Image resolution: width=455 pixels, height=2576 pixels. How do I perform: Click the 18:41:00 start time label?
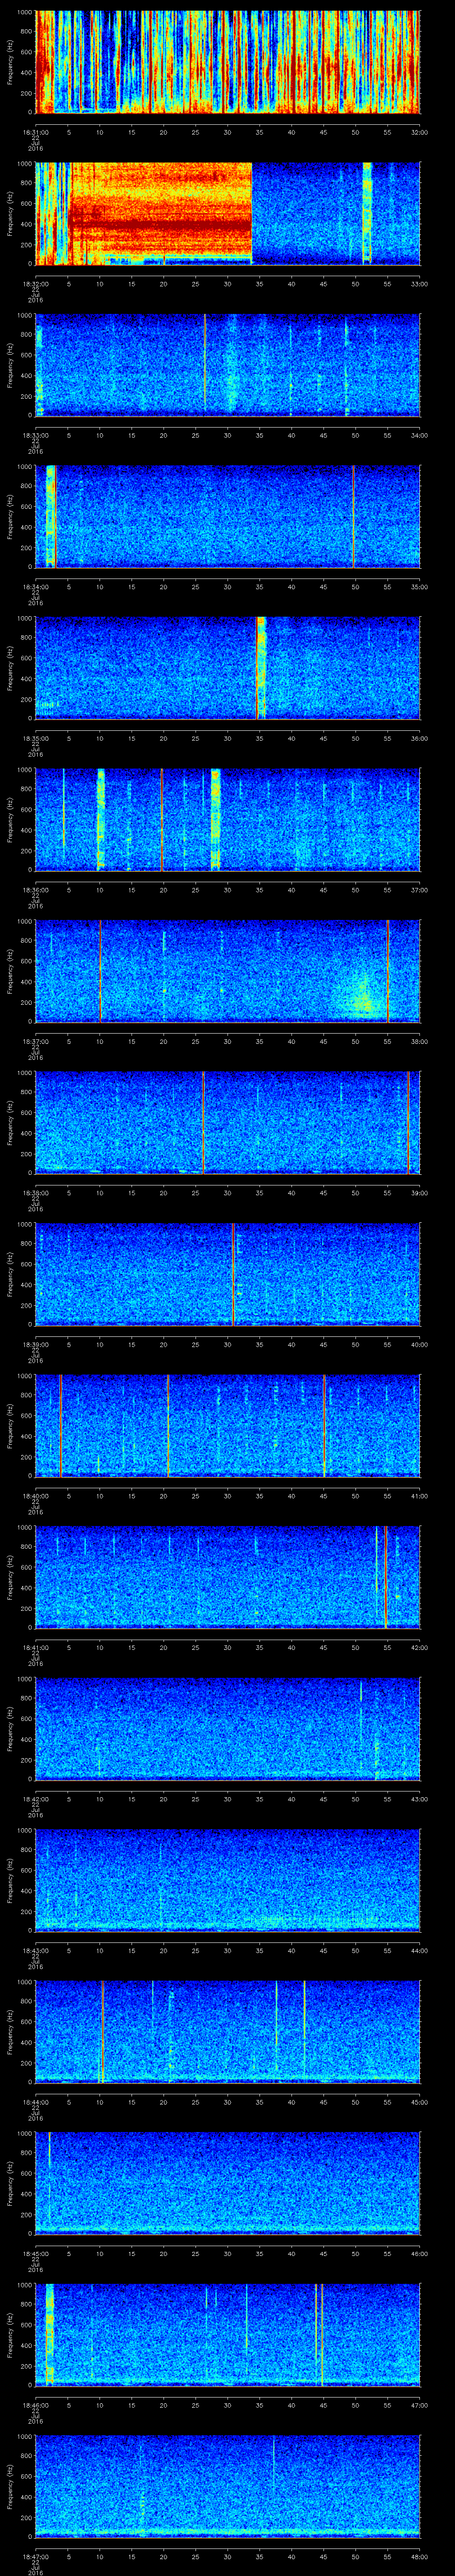click(x=35, y=1647)
